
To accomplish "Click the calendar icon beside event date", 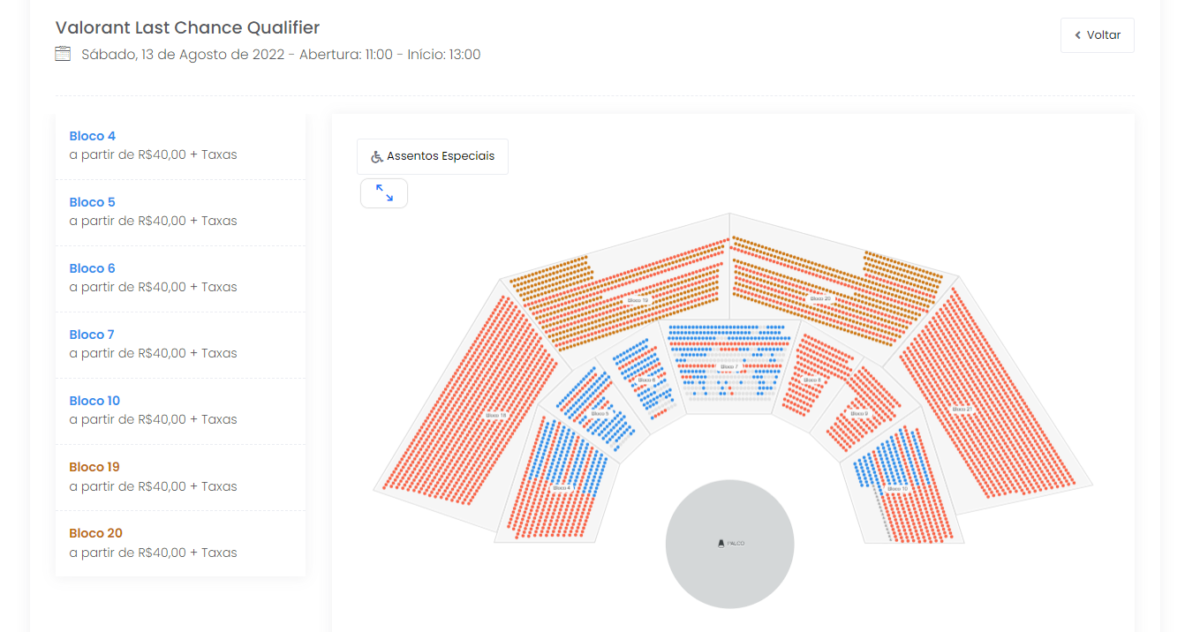I will [63, 54].
